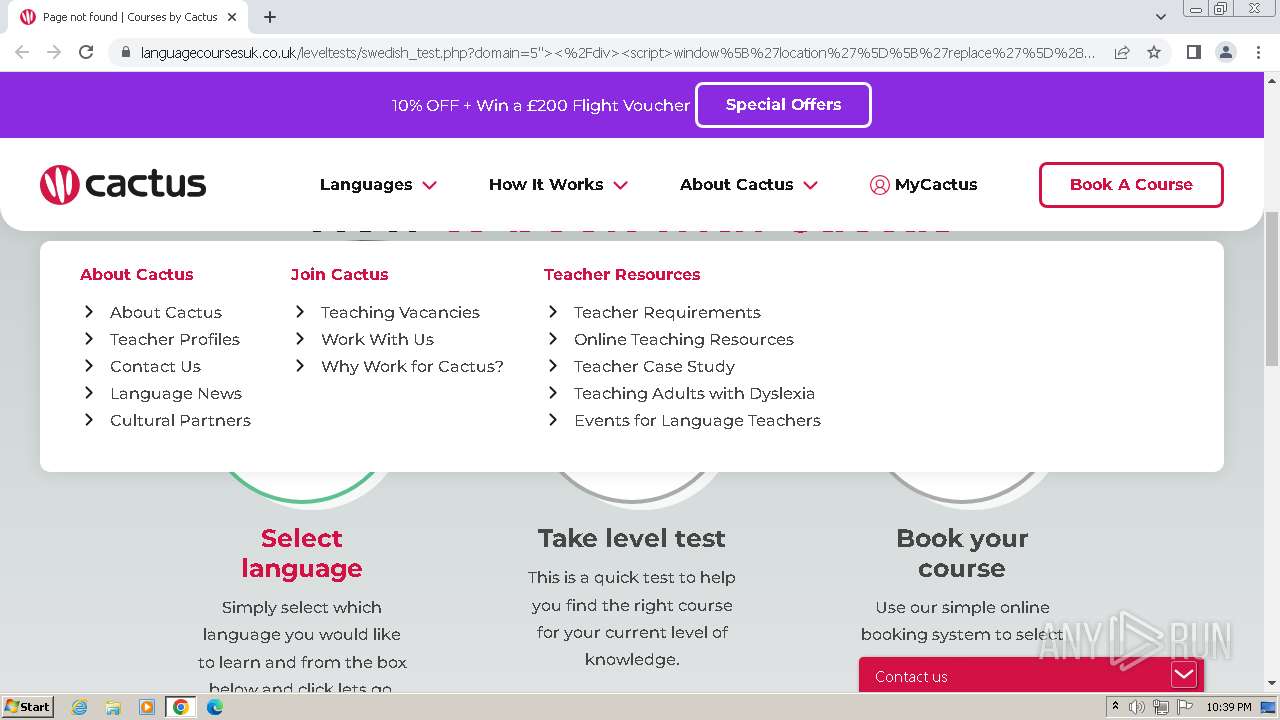
Task: Open Teaching Adults with Dyslexia link
Action: click(694, 393)
